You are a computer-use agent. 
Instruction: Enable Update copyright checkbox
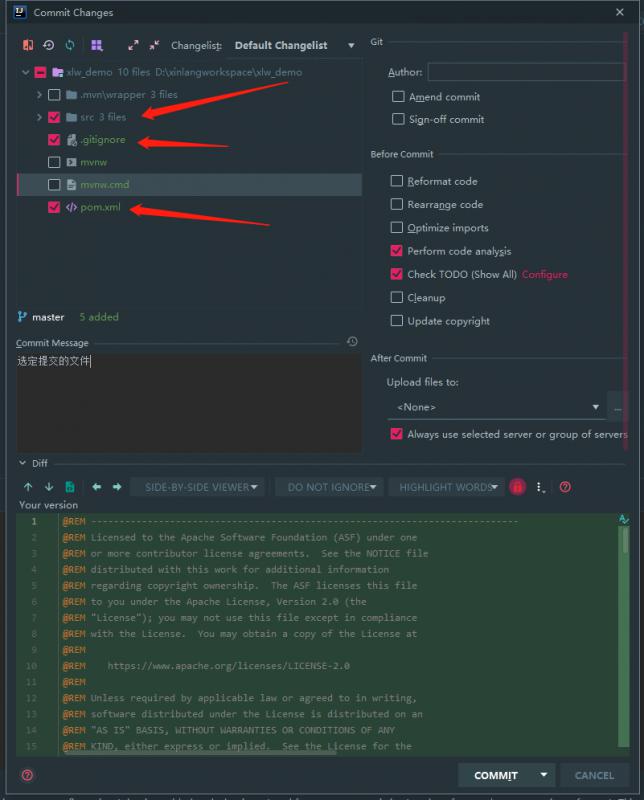(397, 320)
